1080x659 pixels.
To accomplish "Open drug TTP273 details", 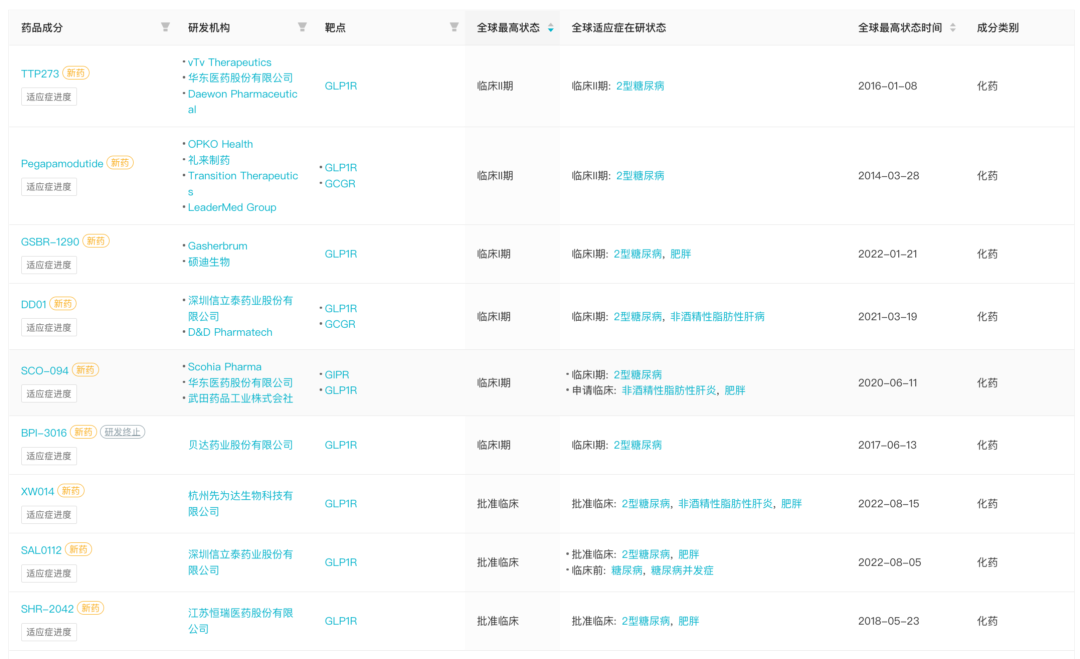I will (40, 74).
